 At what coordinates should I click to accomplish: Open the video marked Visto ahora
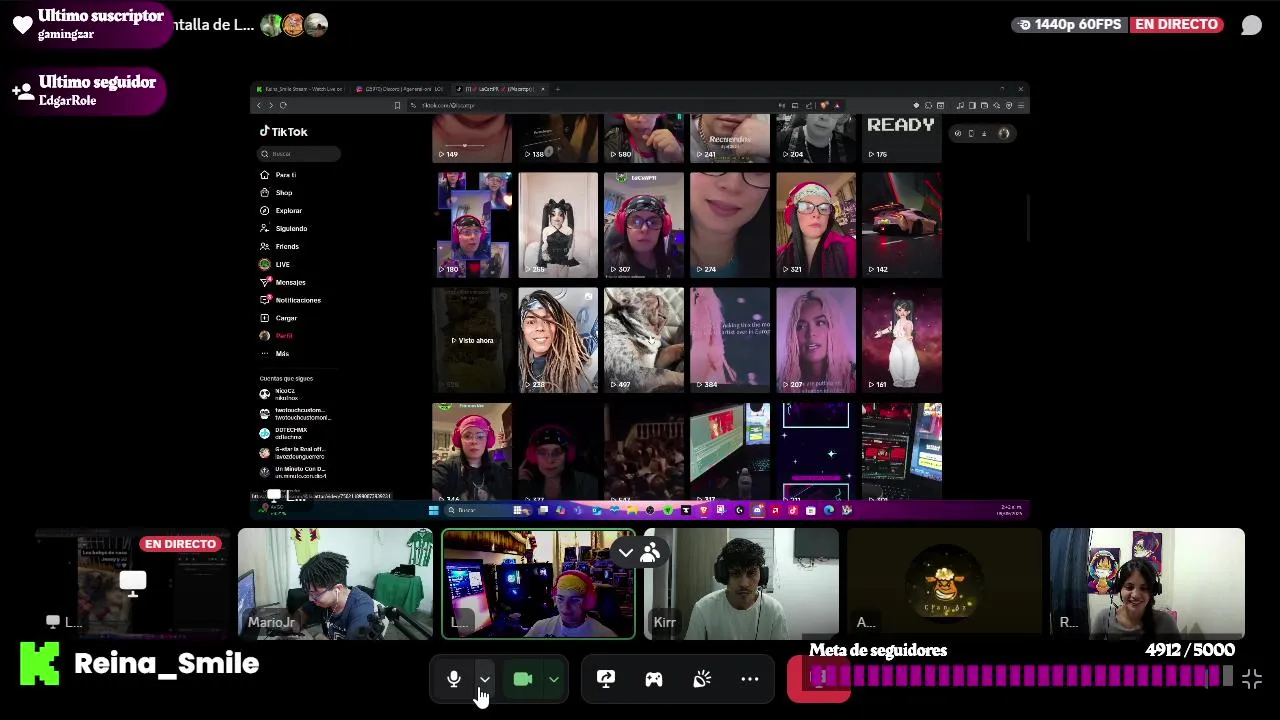pos(472,340)
